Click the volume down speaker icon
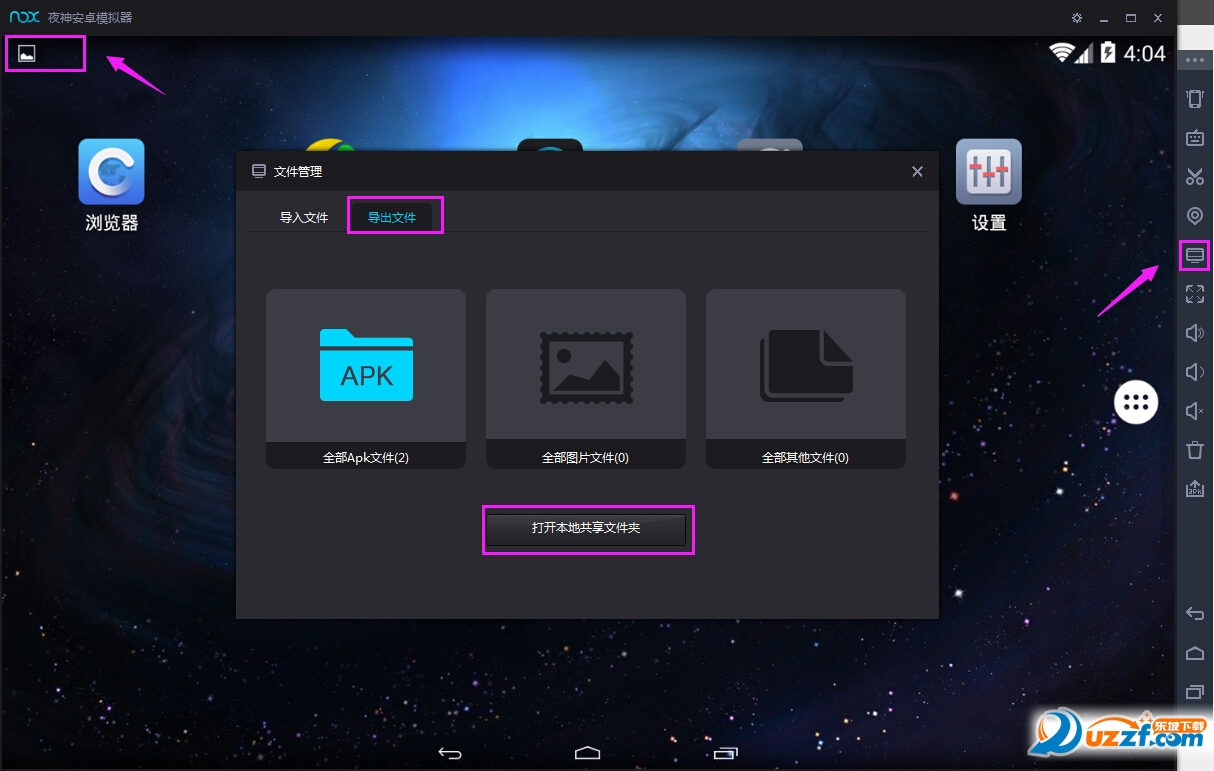 point(1194,372)
